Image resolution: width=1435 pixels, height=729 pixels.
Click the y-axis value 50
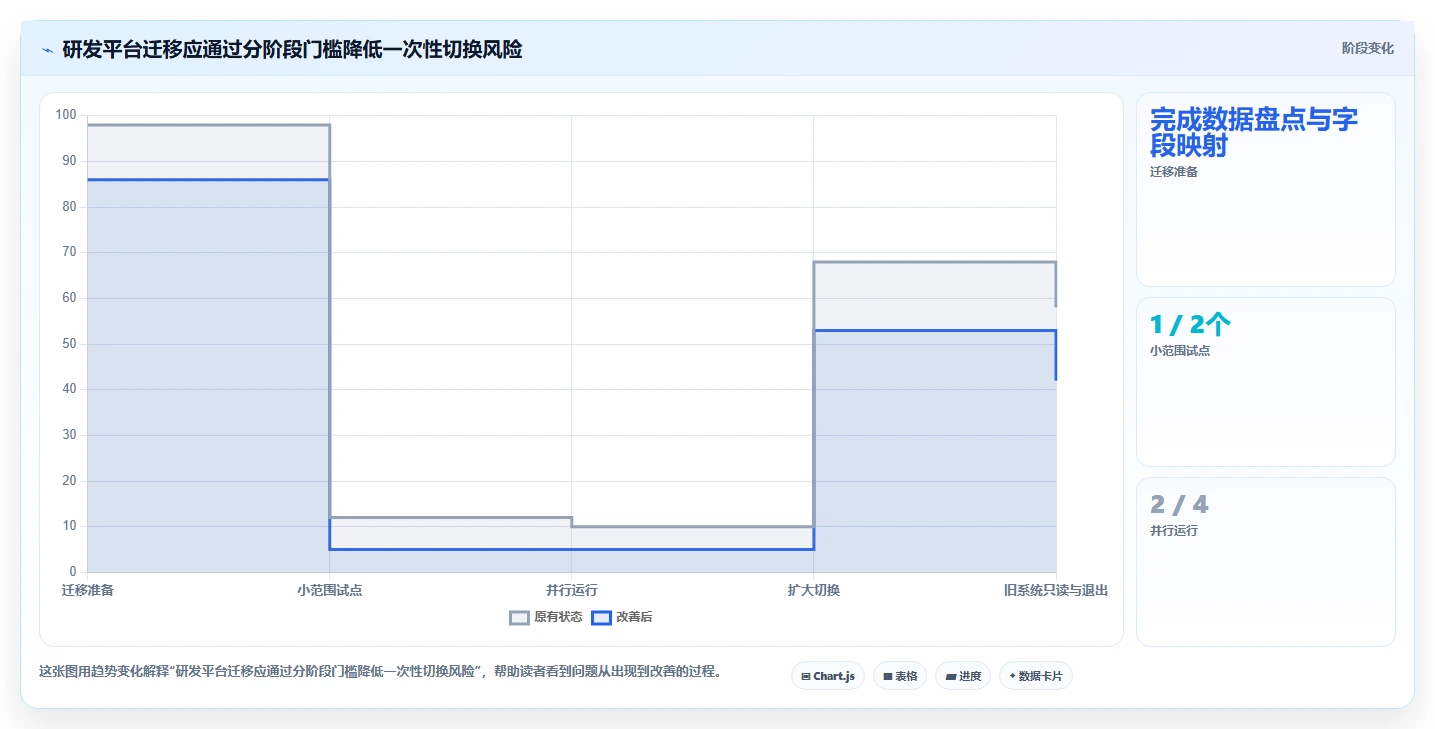[69, 344]
